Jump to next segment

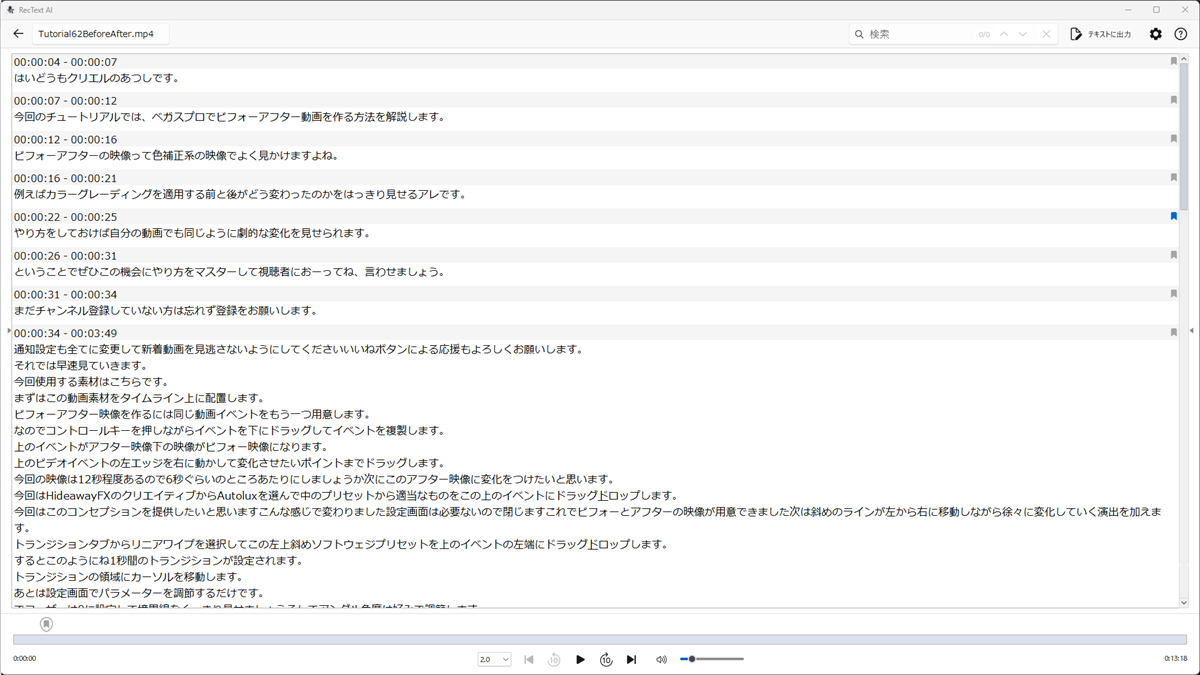tap(631, 660)
